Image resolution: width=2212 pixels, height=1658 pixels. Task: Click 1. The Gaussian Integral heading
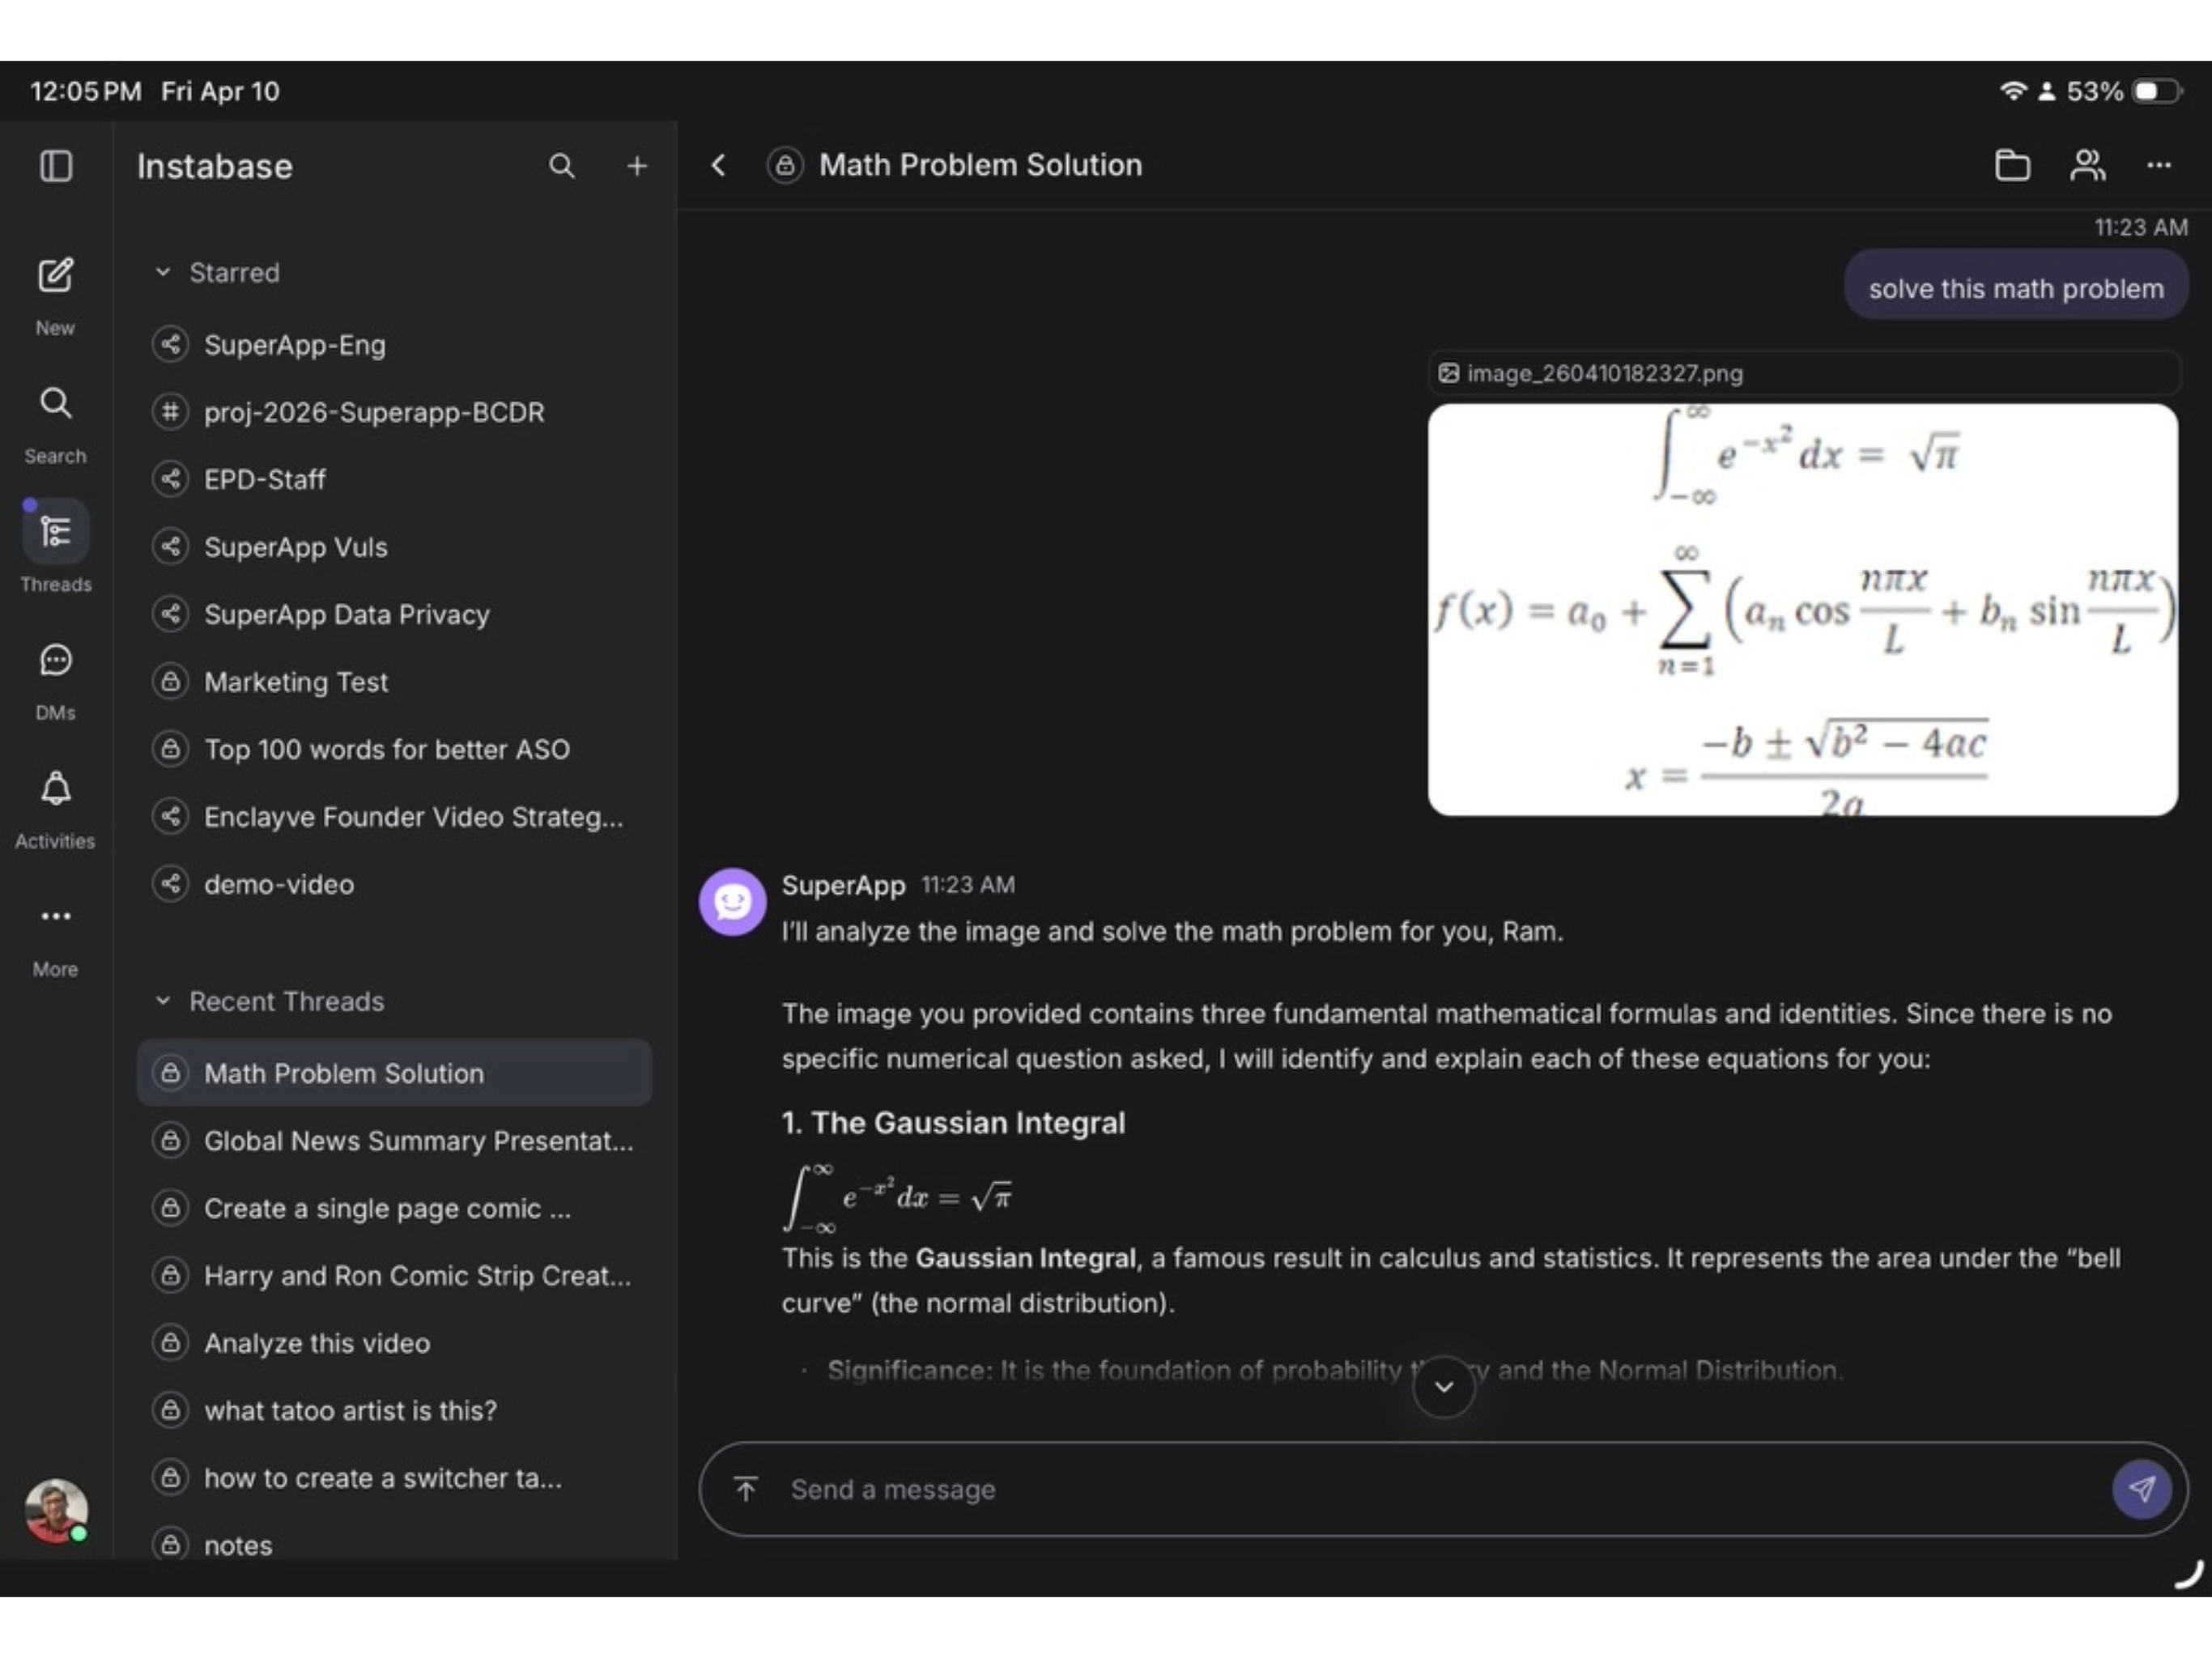(x=953, y=1123)
